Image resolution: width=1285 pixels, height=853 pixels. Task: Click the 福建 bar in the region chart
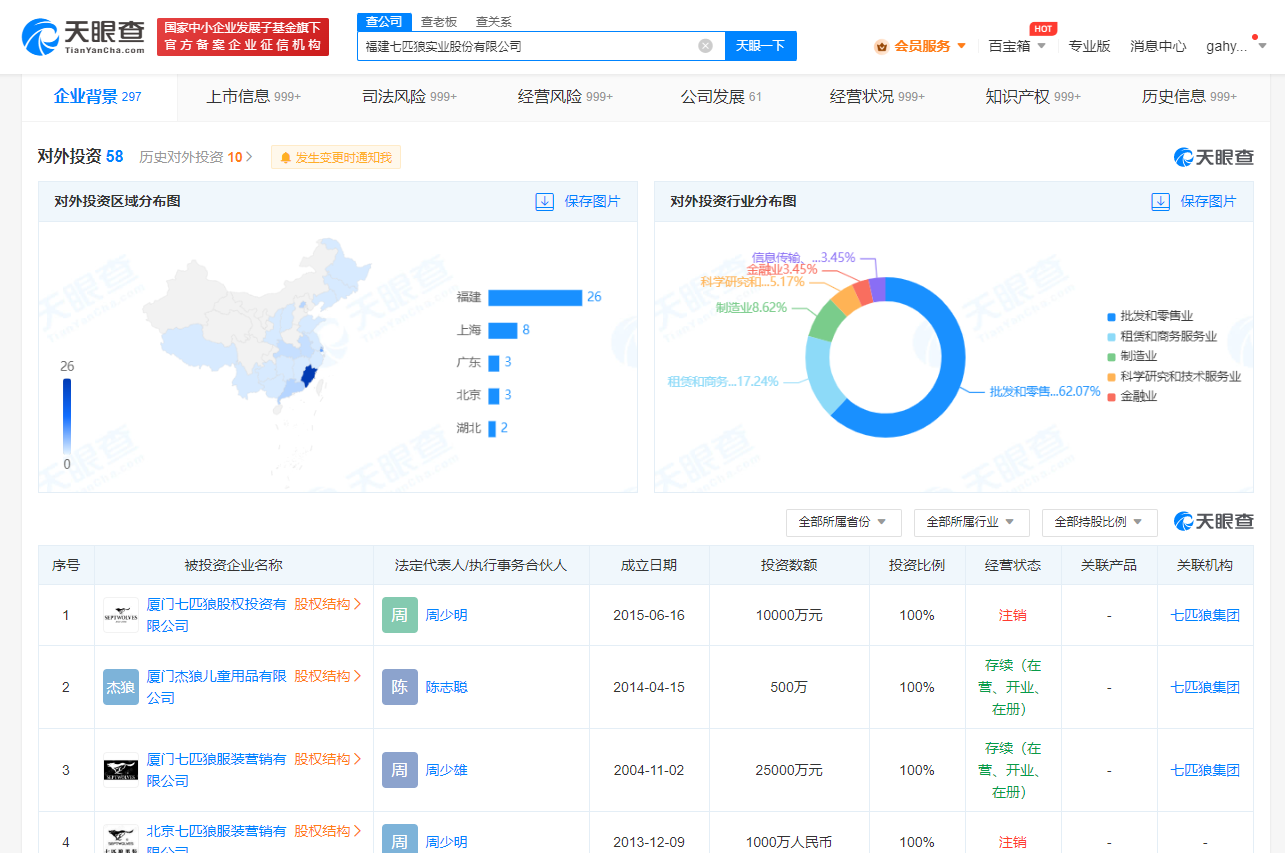535,297
